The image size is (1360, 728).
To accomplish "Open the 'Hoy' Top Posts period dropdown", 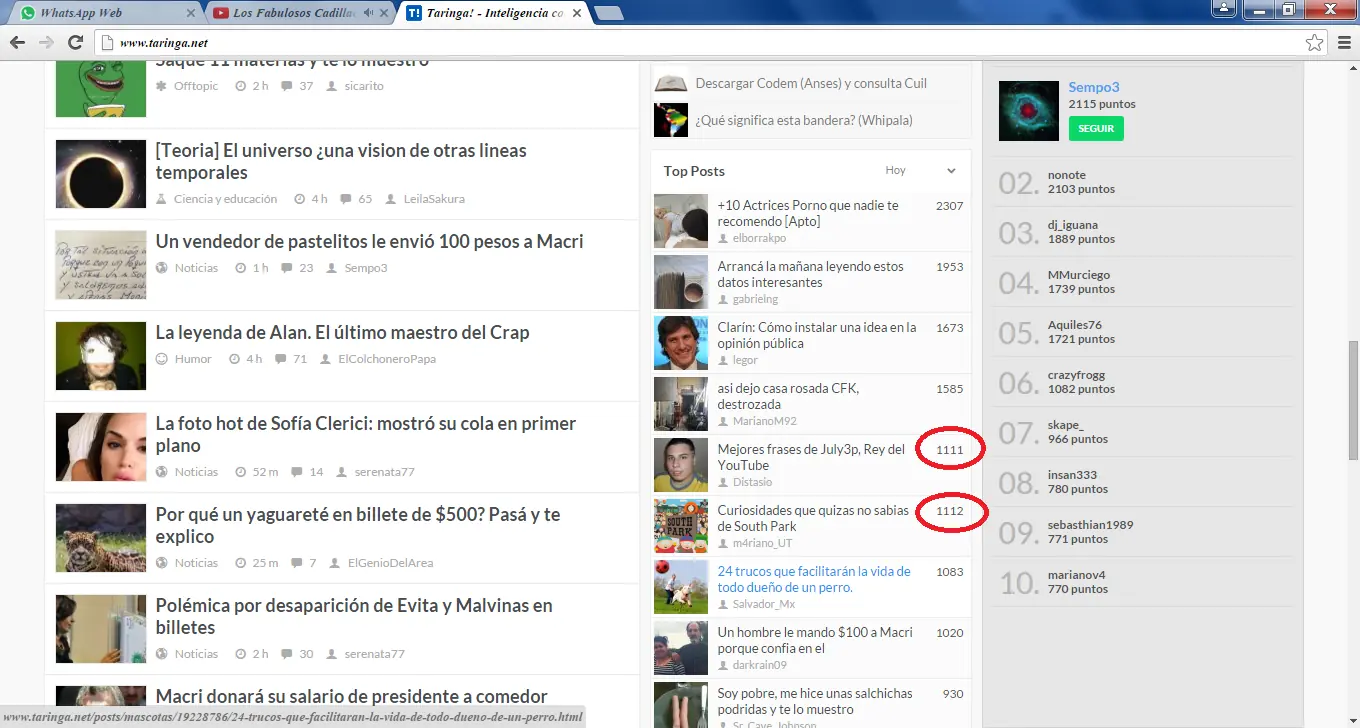I will [x=921, y=171].
